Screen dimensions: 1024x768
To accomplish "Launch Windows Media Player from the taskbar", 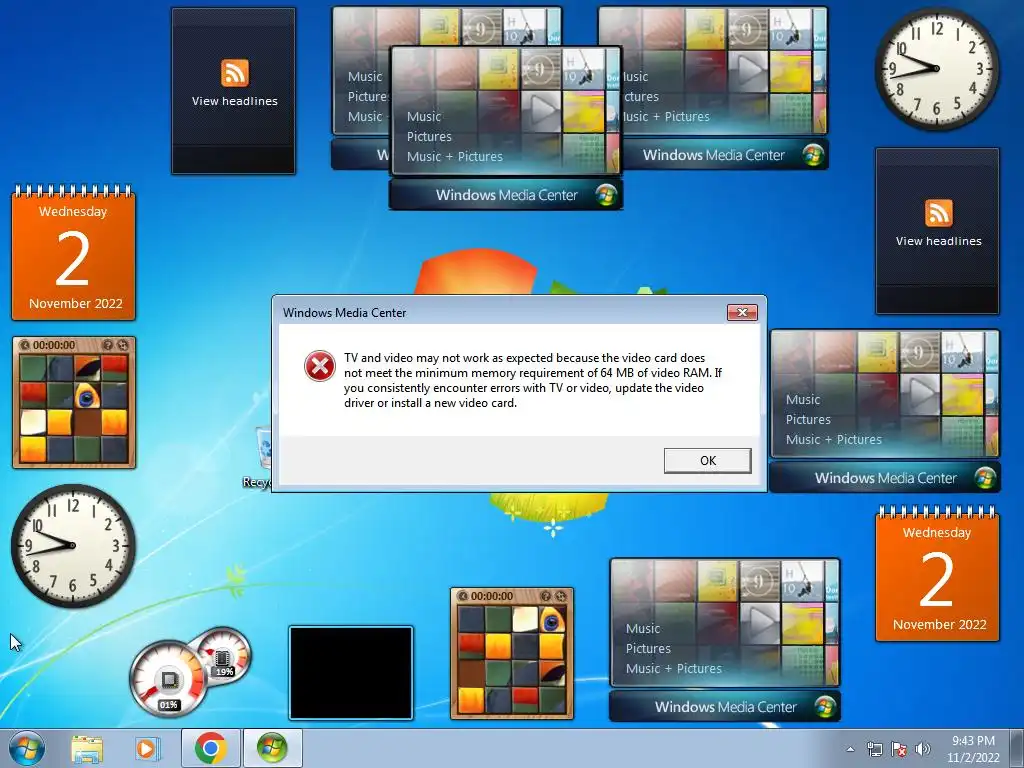I will (x=147, y=748).
